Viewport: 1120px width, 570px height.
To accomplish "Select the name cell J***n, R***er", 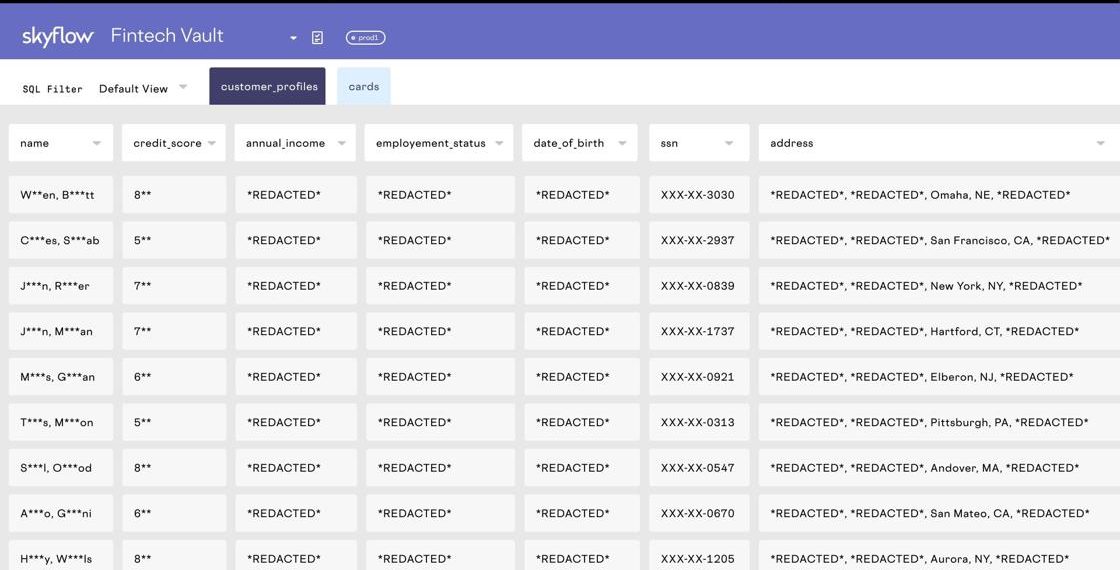I will pyautogui.click(x=61, y=286).
